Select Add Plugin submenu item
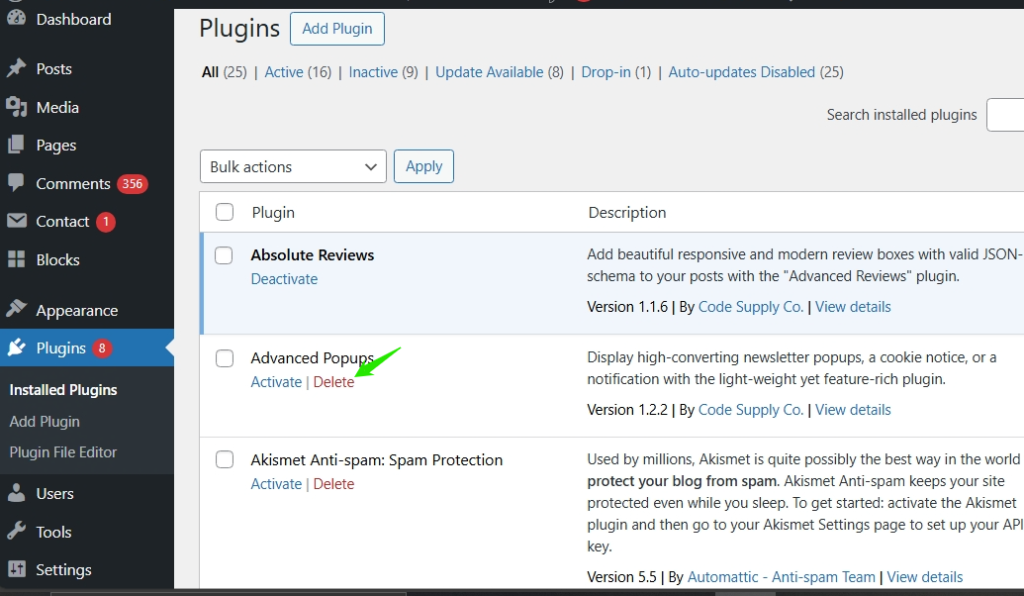Viewport: 1024px width, 596px height. coord(44,422)
